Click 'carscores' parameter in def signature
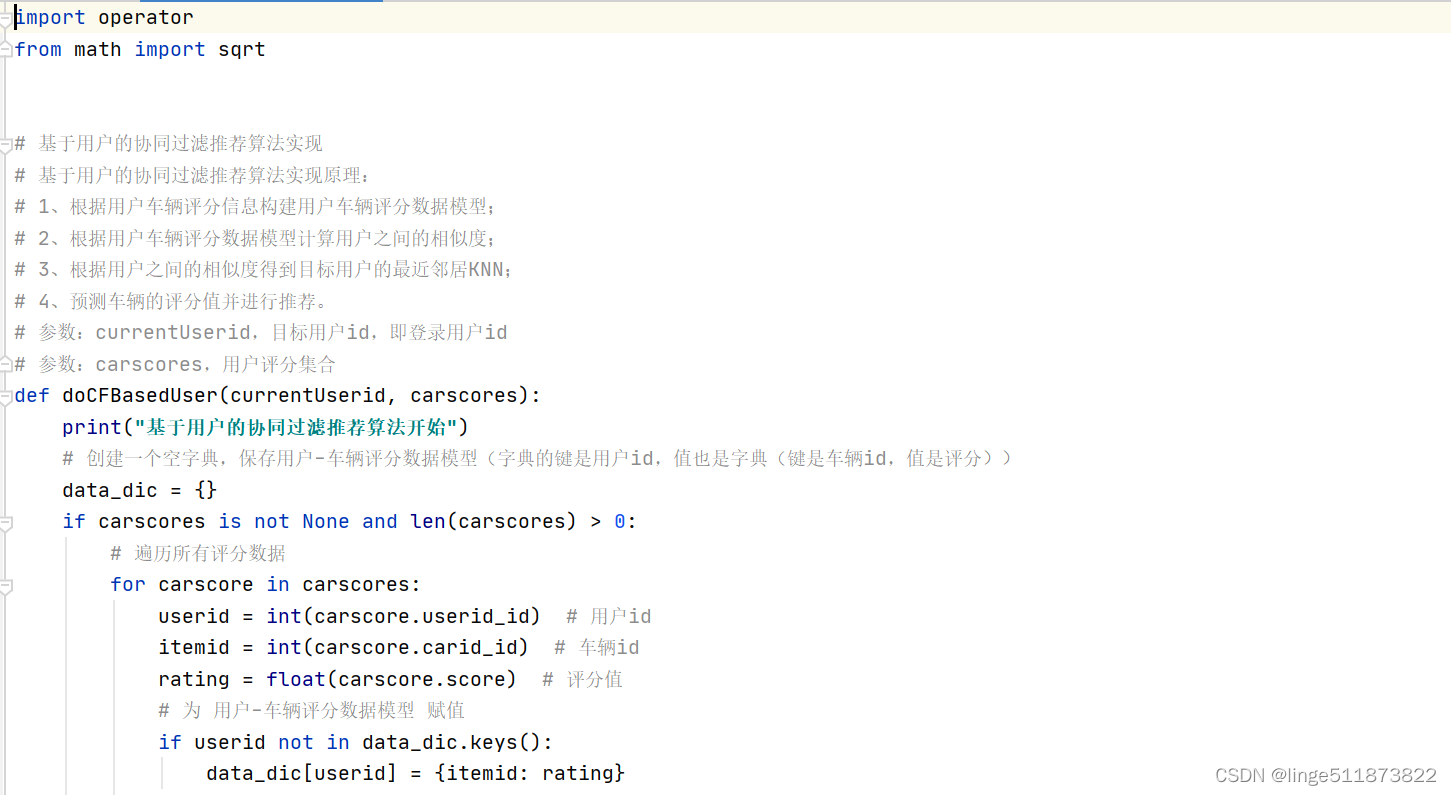 point(464,396)
